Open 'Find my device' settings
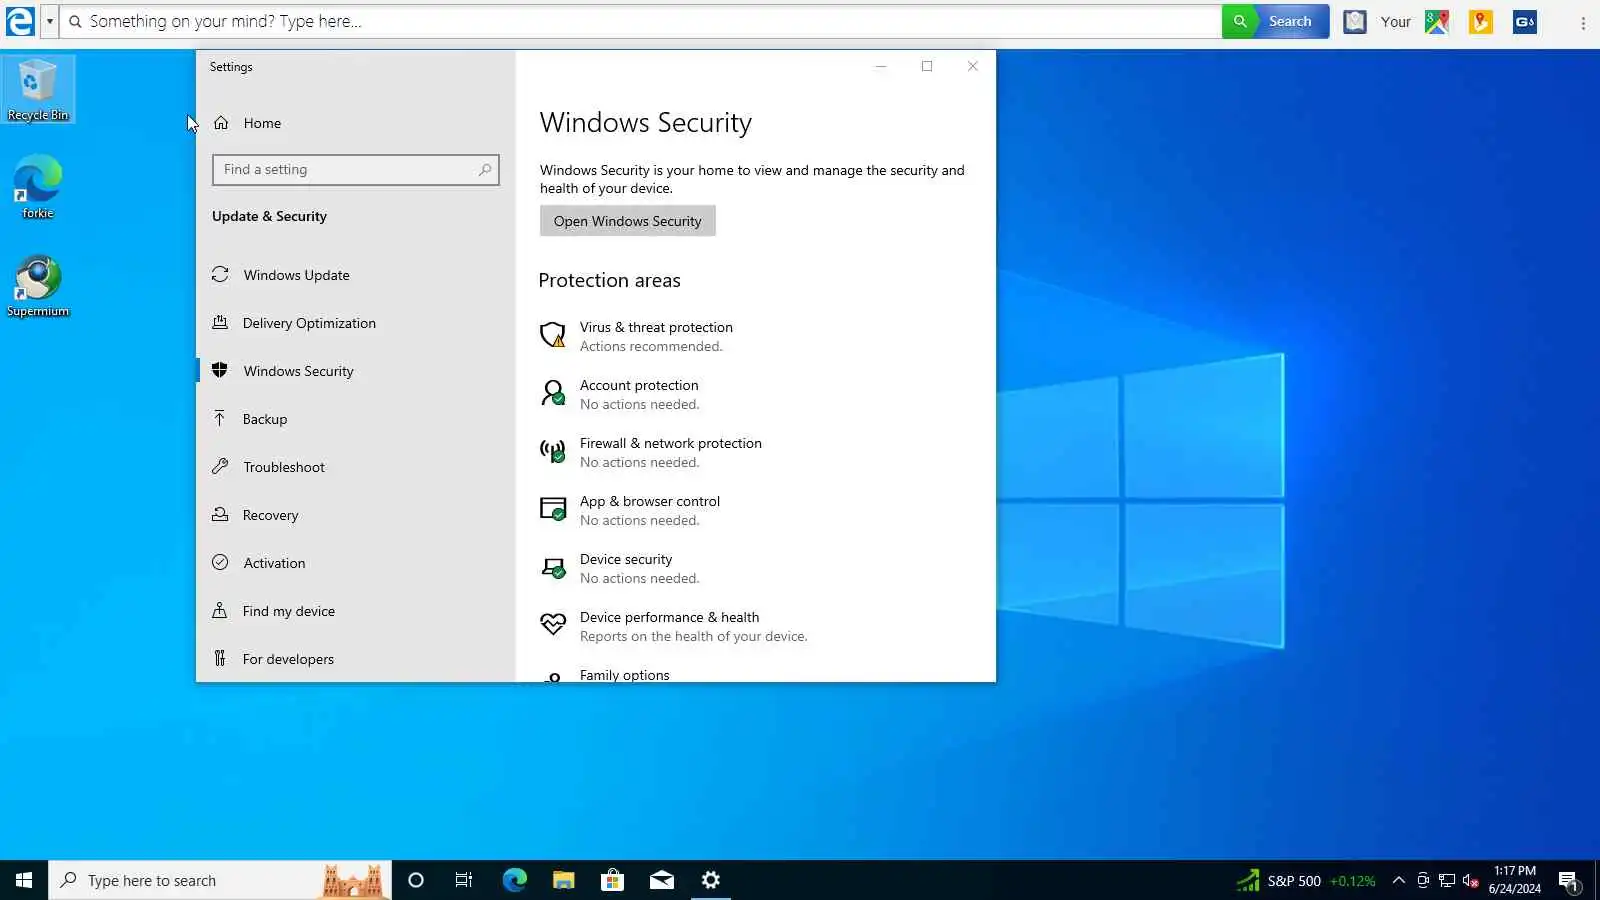The image size is (1600, 900). [x=355, y=611]
